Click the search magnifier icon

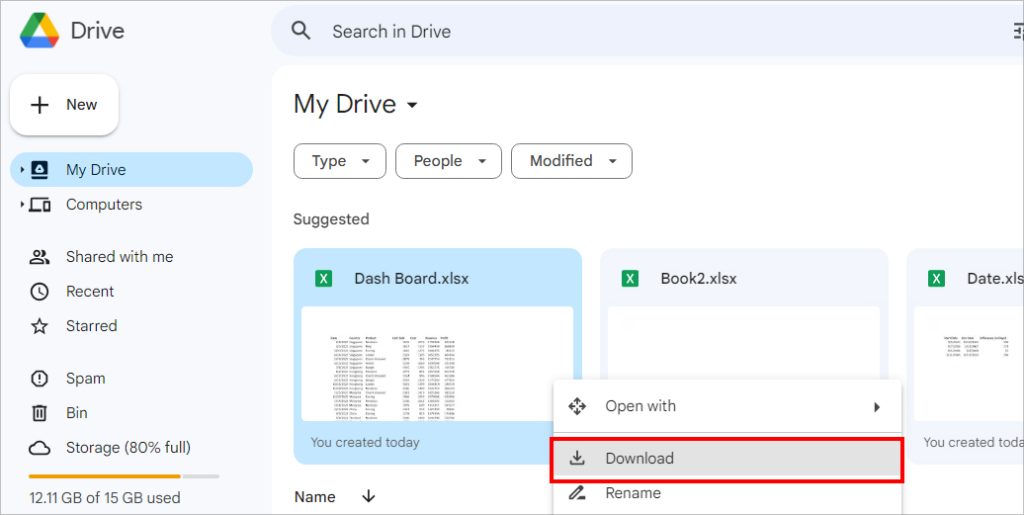click(x=300, y=31)
